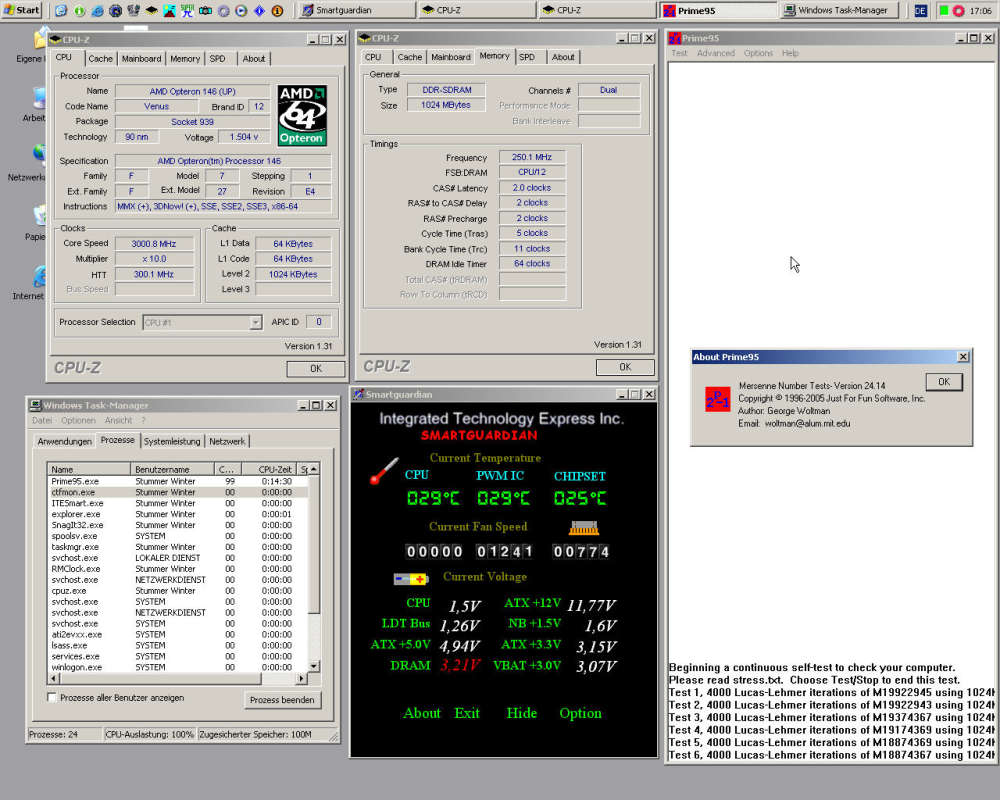Screen dimensions: 1000x800
Task: Select winlogon.exe in process list
Action: (x=77, y=667)
